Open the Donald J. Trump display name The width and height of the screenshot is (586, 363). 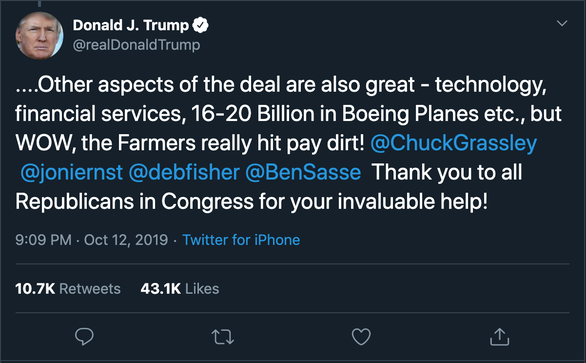pyautogui.click(x=131, y=25)
